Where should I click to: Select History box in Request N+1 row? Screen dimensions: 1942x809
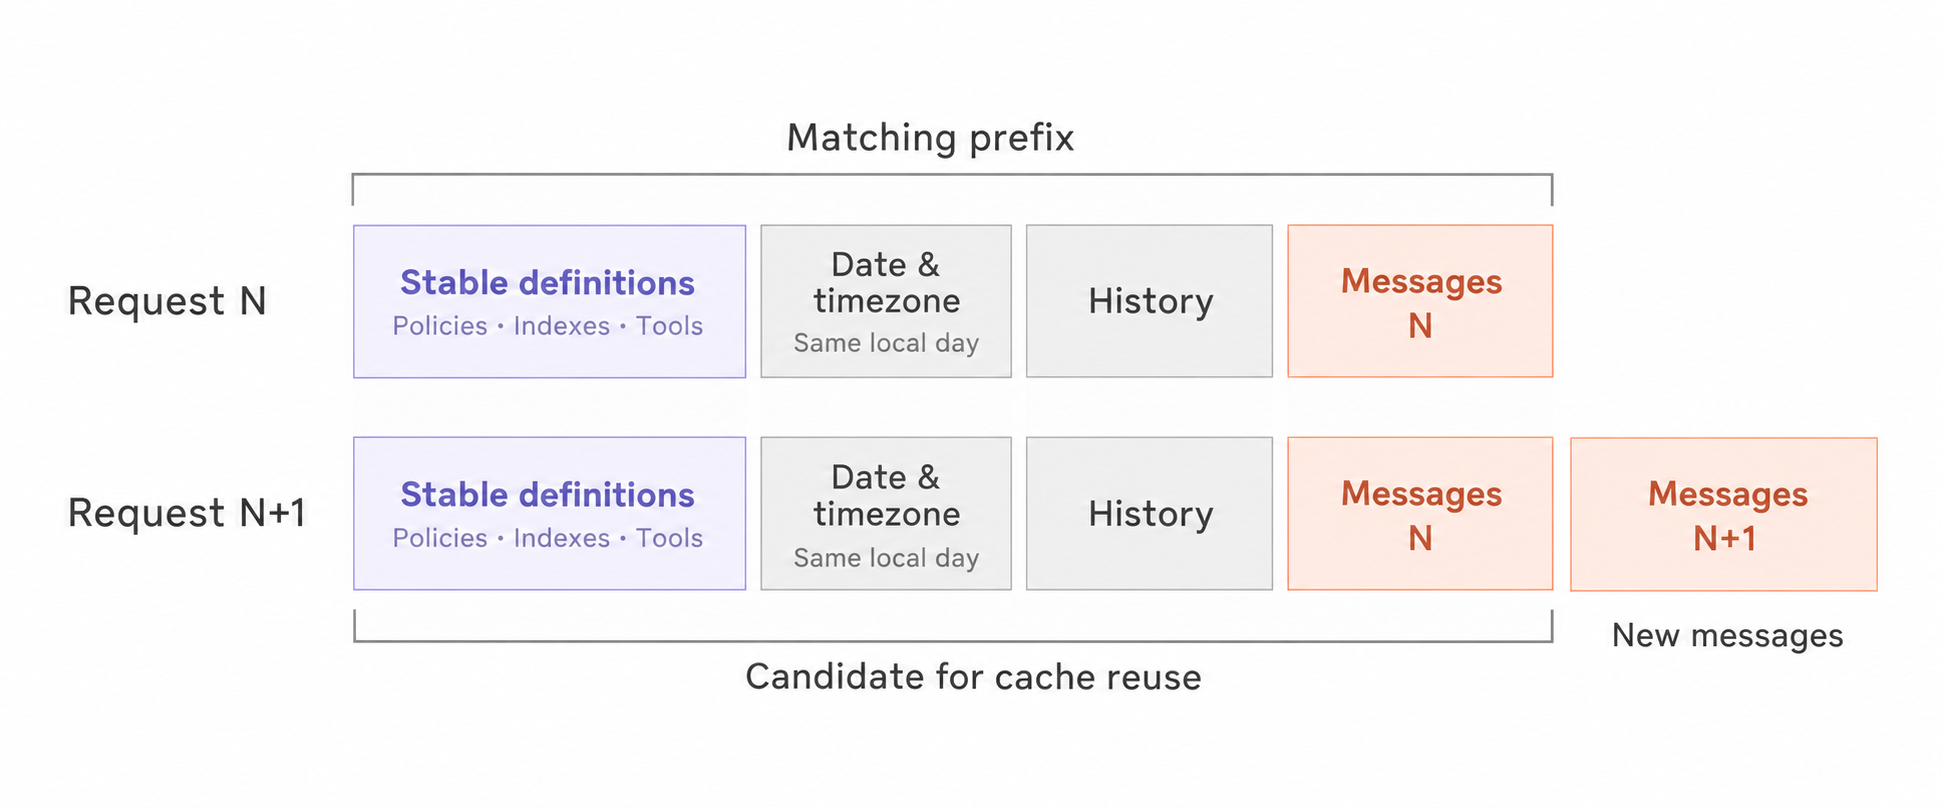(1150, 513)
